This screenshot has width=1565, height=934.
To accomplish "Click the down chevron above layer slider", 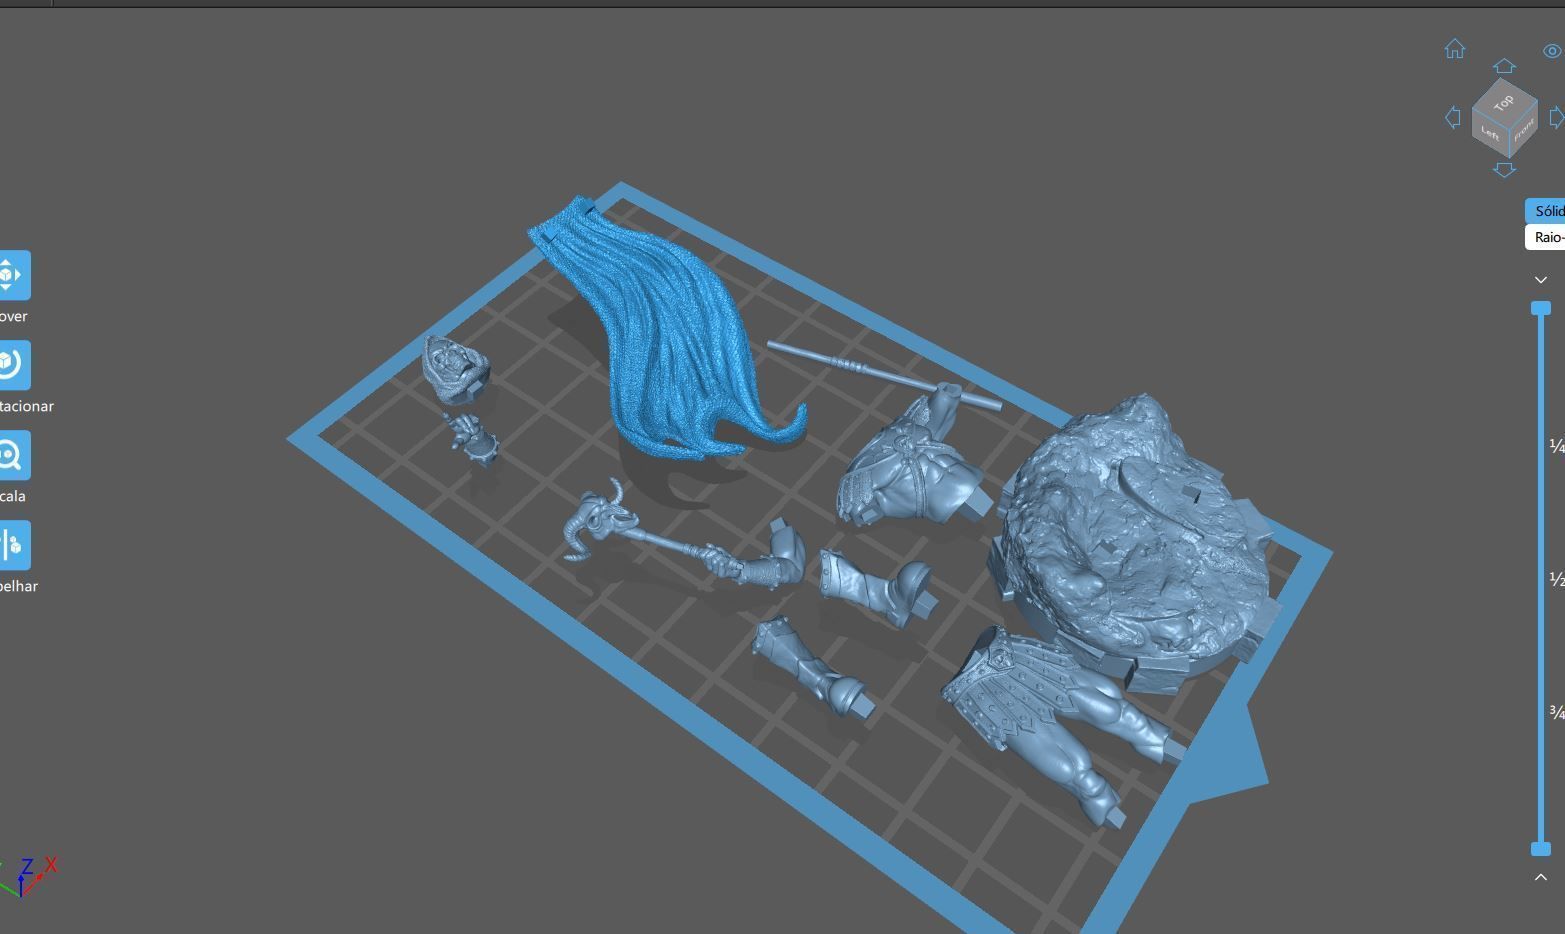I will coord(1541,280).
